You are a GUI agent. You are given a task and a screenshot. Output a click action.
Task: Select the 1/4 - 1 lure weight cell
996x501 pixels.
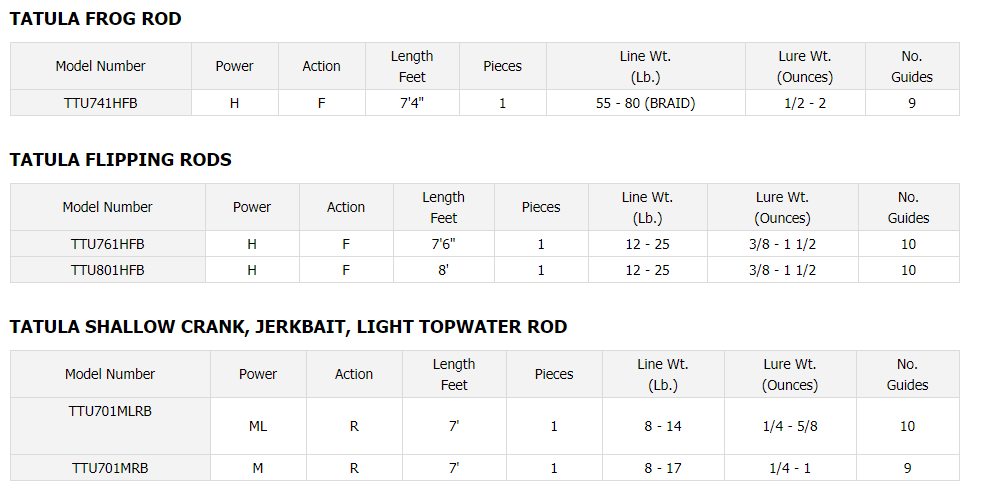790,467
